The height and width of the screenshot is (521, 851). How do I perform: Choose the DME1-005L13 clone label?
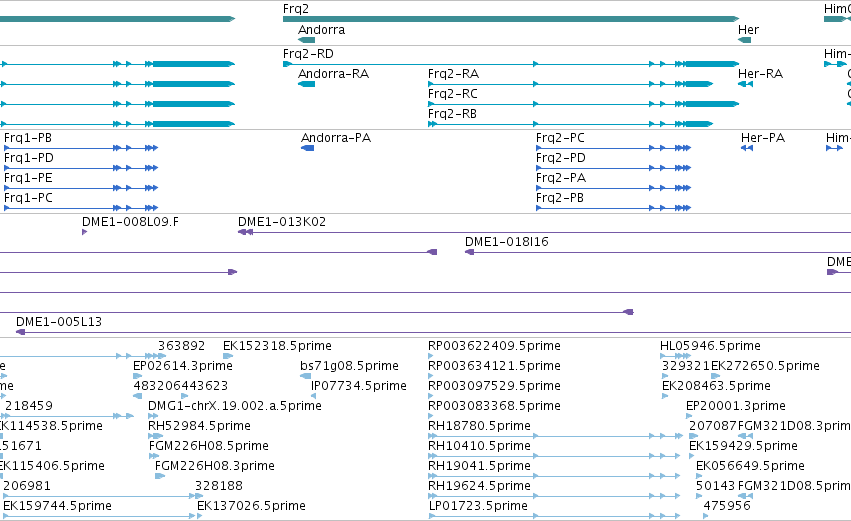tap(59, 322)
